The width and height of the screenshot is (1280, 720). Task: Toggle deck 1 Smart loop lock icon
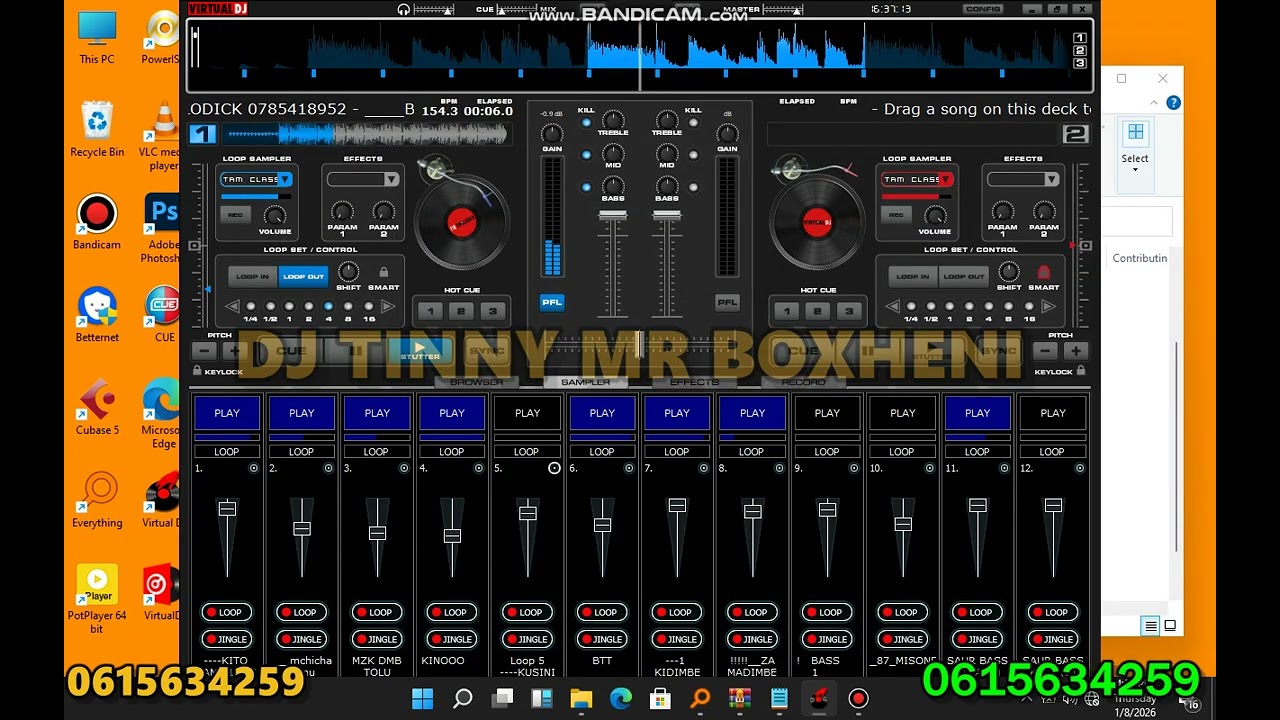(382, 272)
